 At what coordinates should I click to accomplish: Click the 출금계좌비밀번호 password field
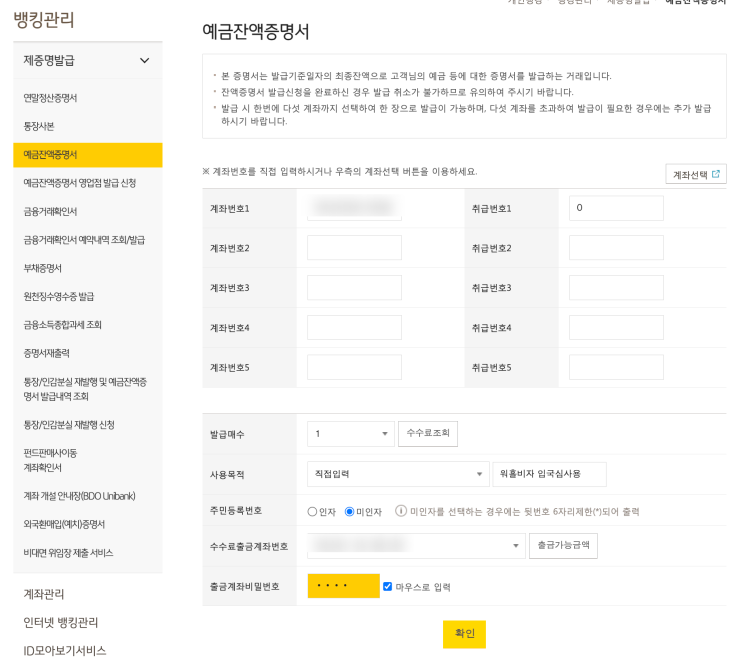click(x=344, y=586)
